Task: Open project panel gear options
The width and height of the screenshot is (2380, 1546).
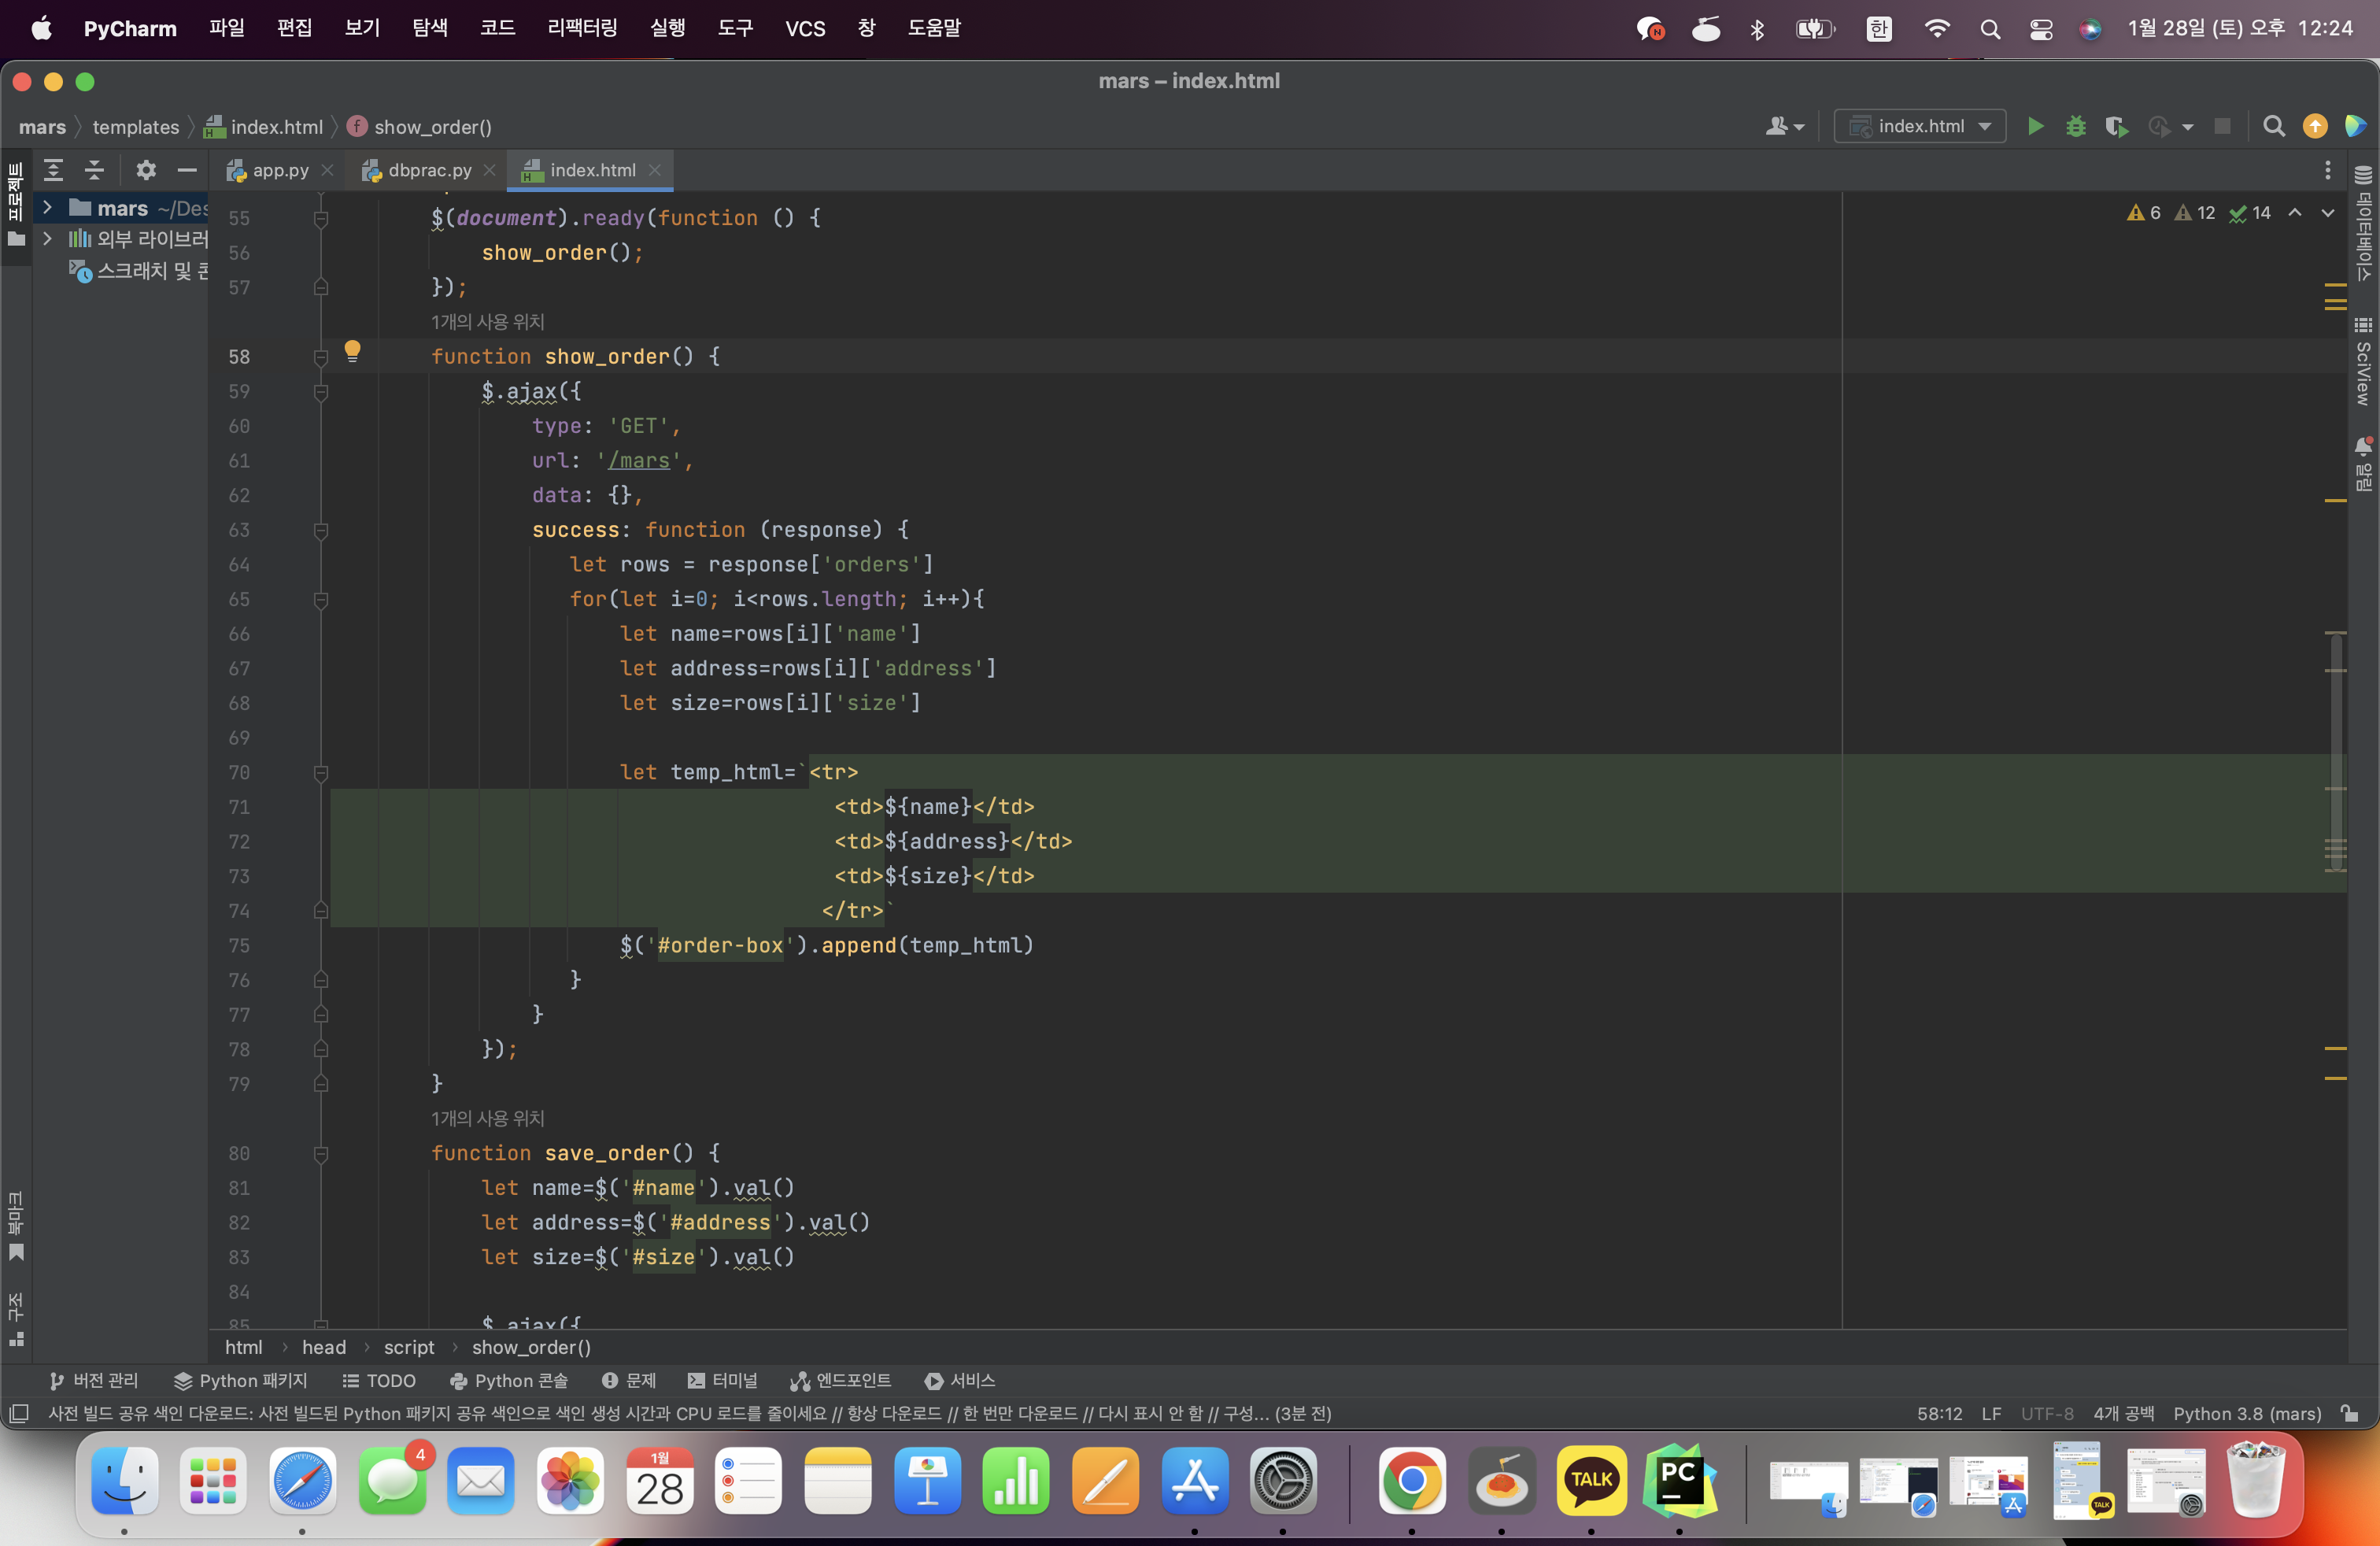Action: click(x=146, y=171)
